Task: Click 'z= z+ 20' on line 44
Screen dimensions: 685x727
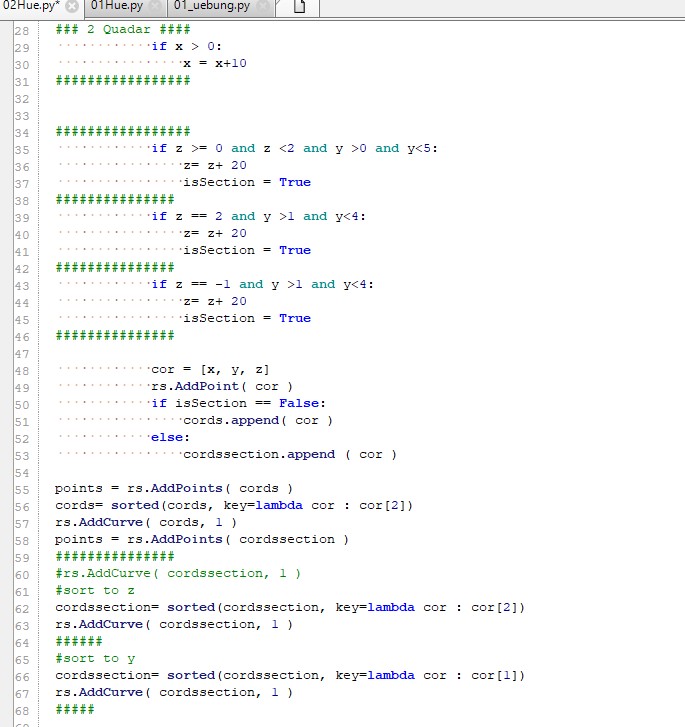Action: point(215,301)
